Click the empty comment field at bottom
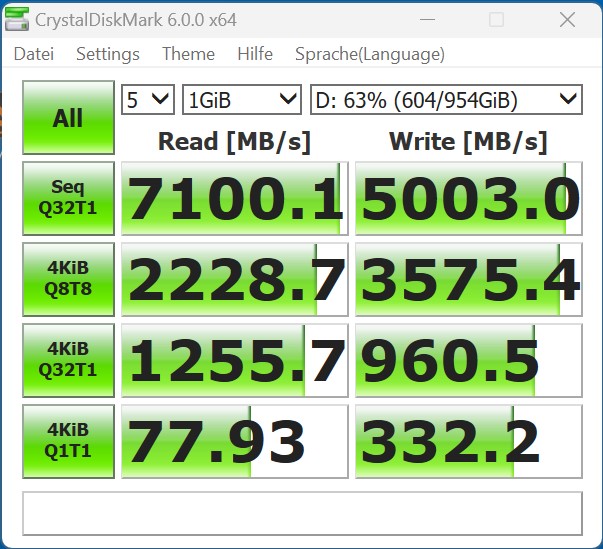 [x=302, y=513]
